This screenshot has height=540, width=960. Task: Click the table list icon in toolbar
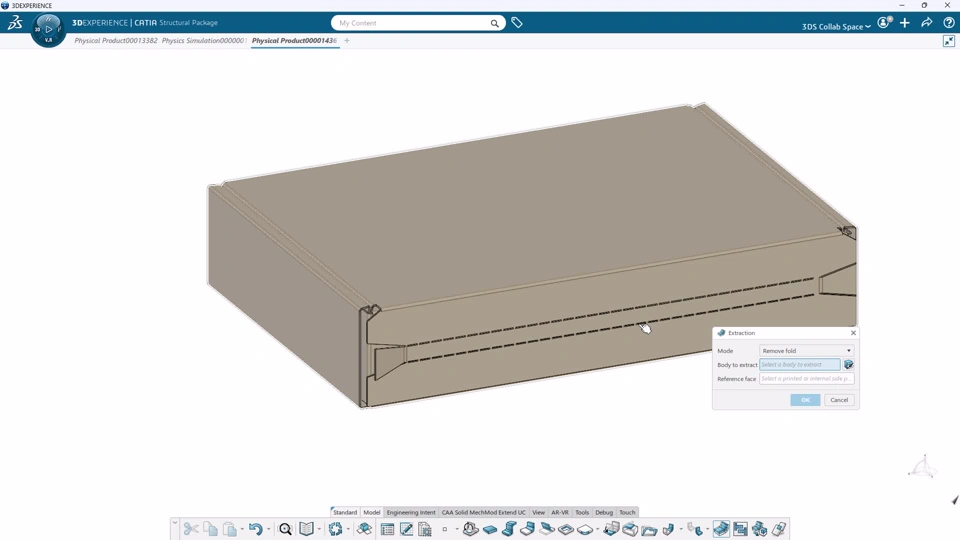[x=387, y=528]
